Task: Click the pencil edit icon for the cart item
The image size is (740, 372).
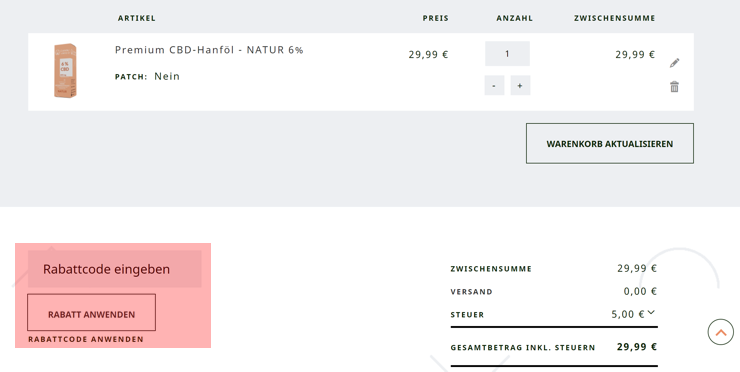Action: coord(674,63)
